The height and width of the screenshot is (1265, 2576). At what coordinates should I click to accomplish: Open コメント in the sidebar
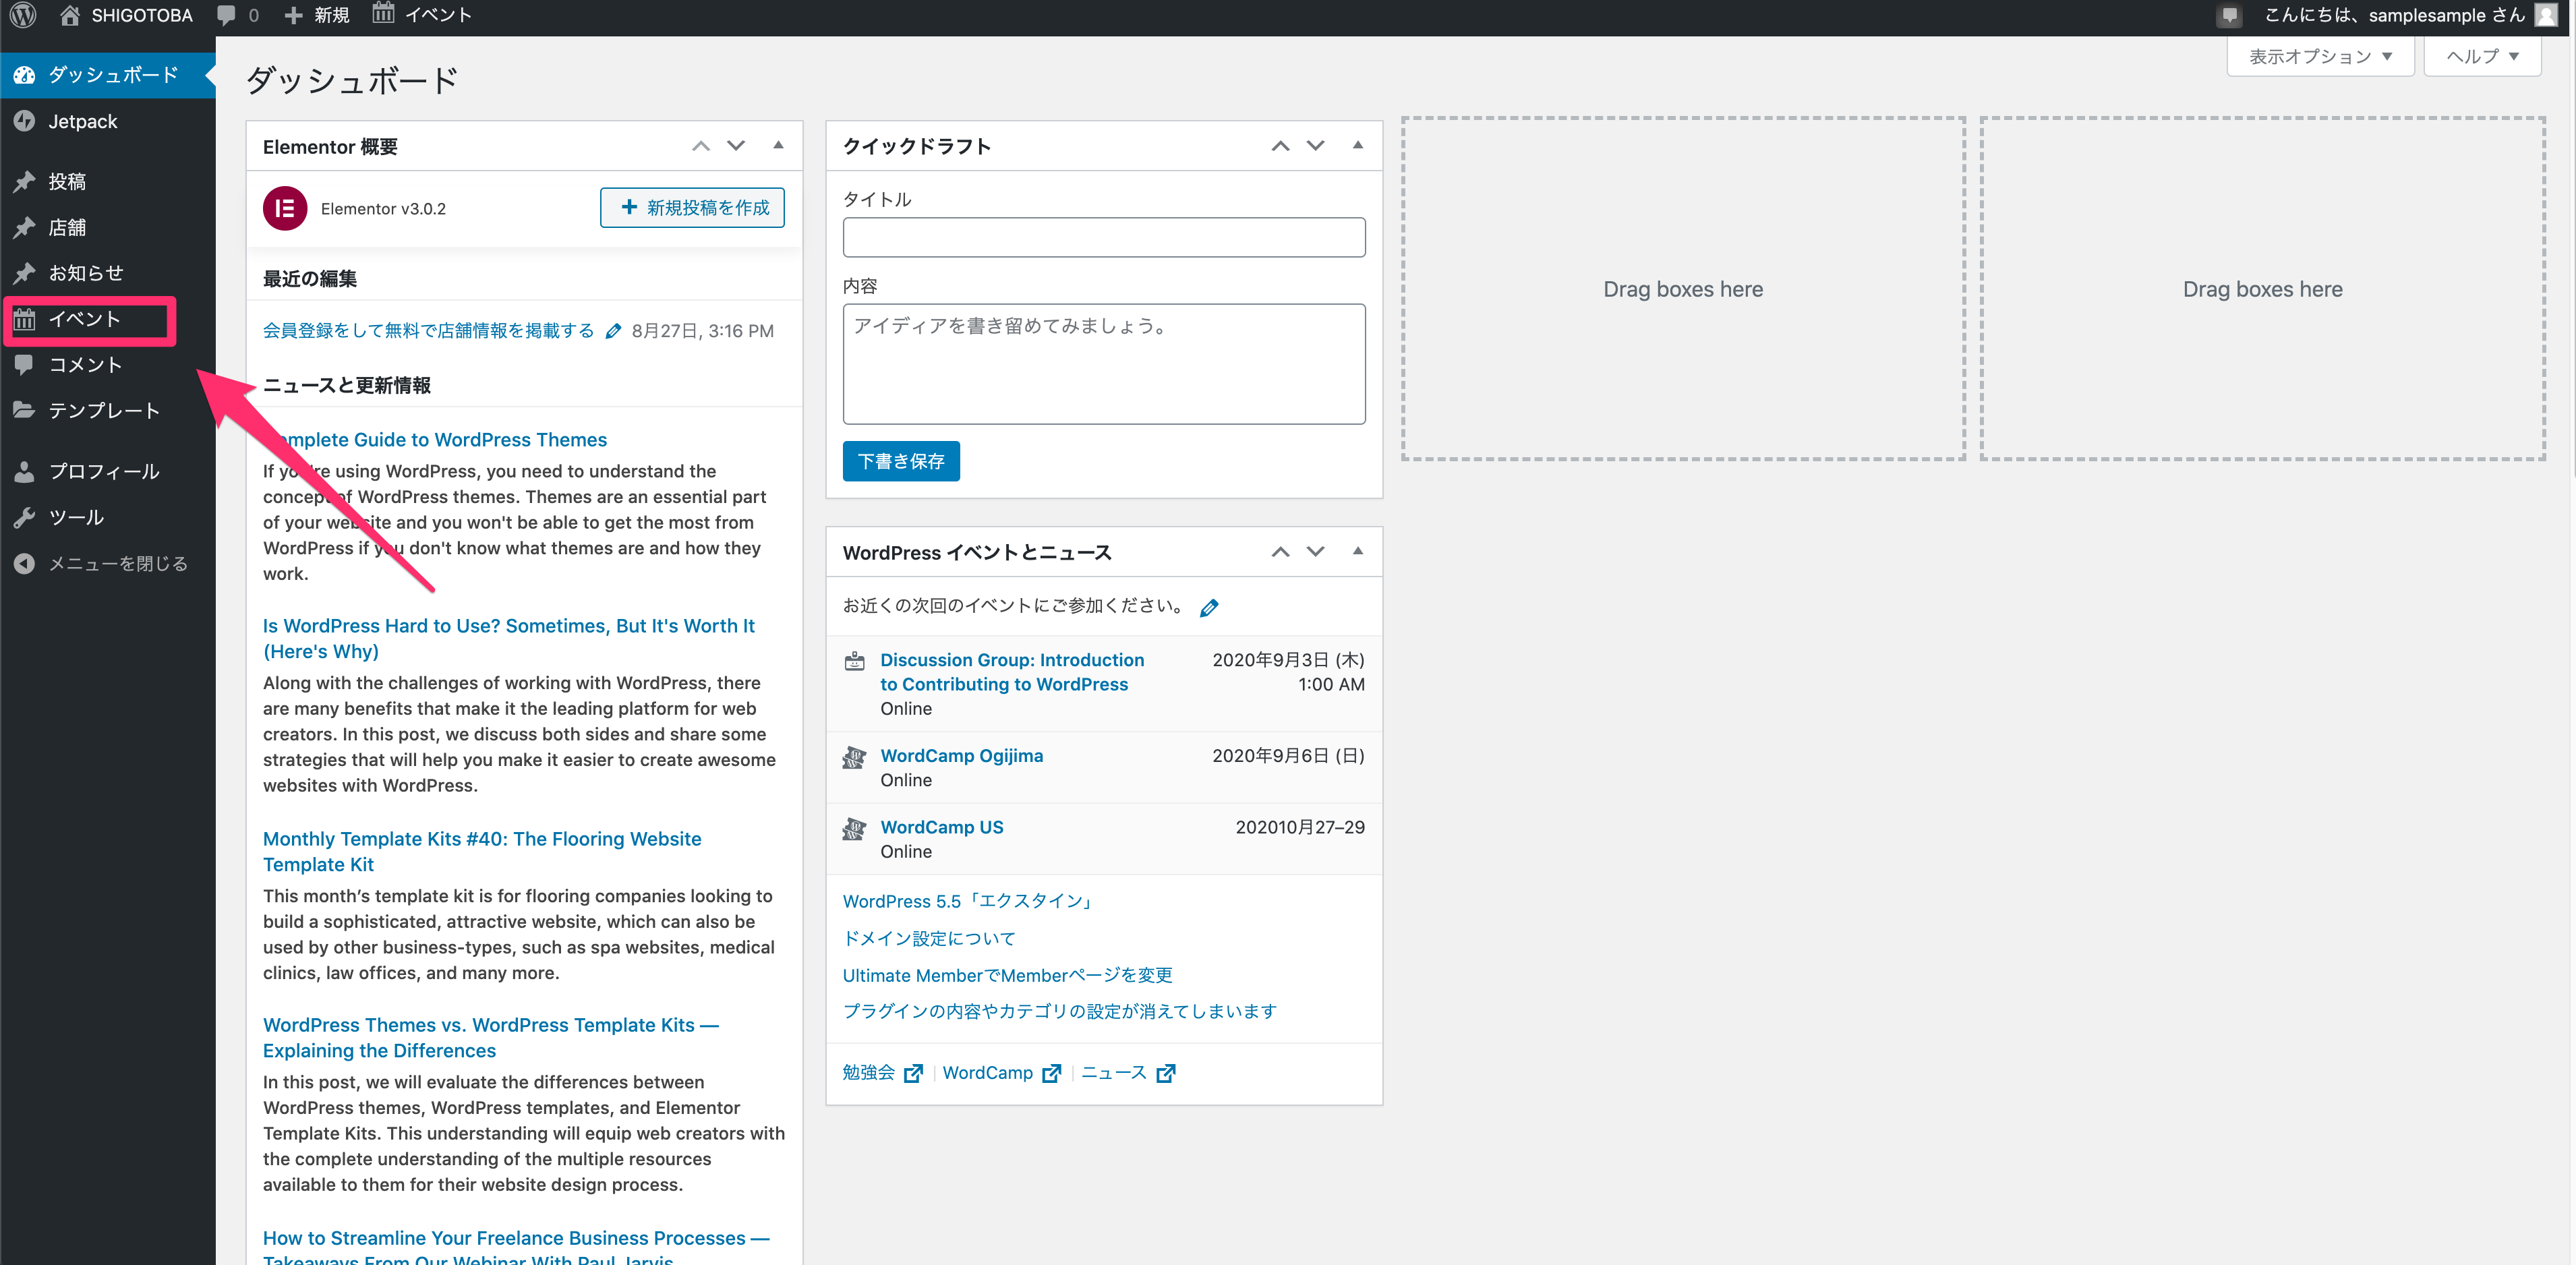coord(107,365)
